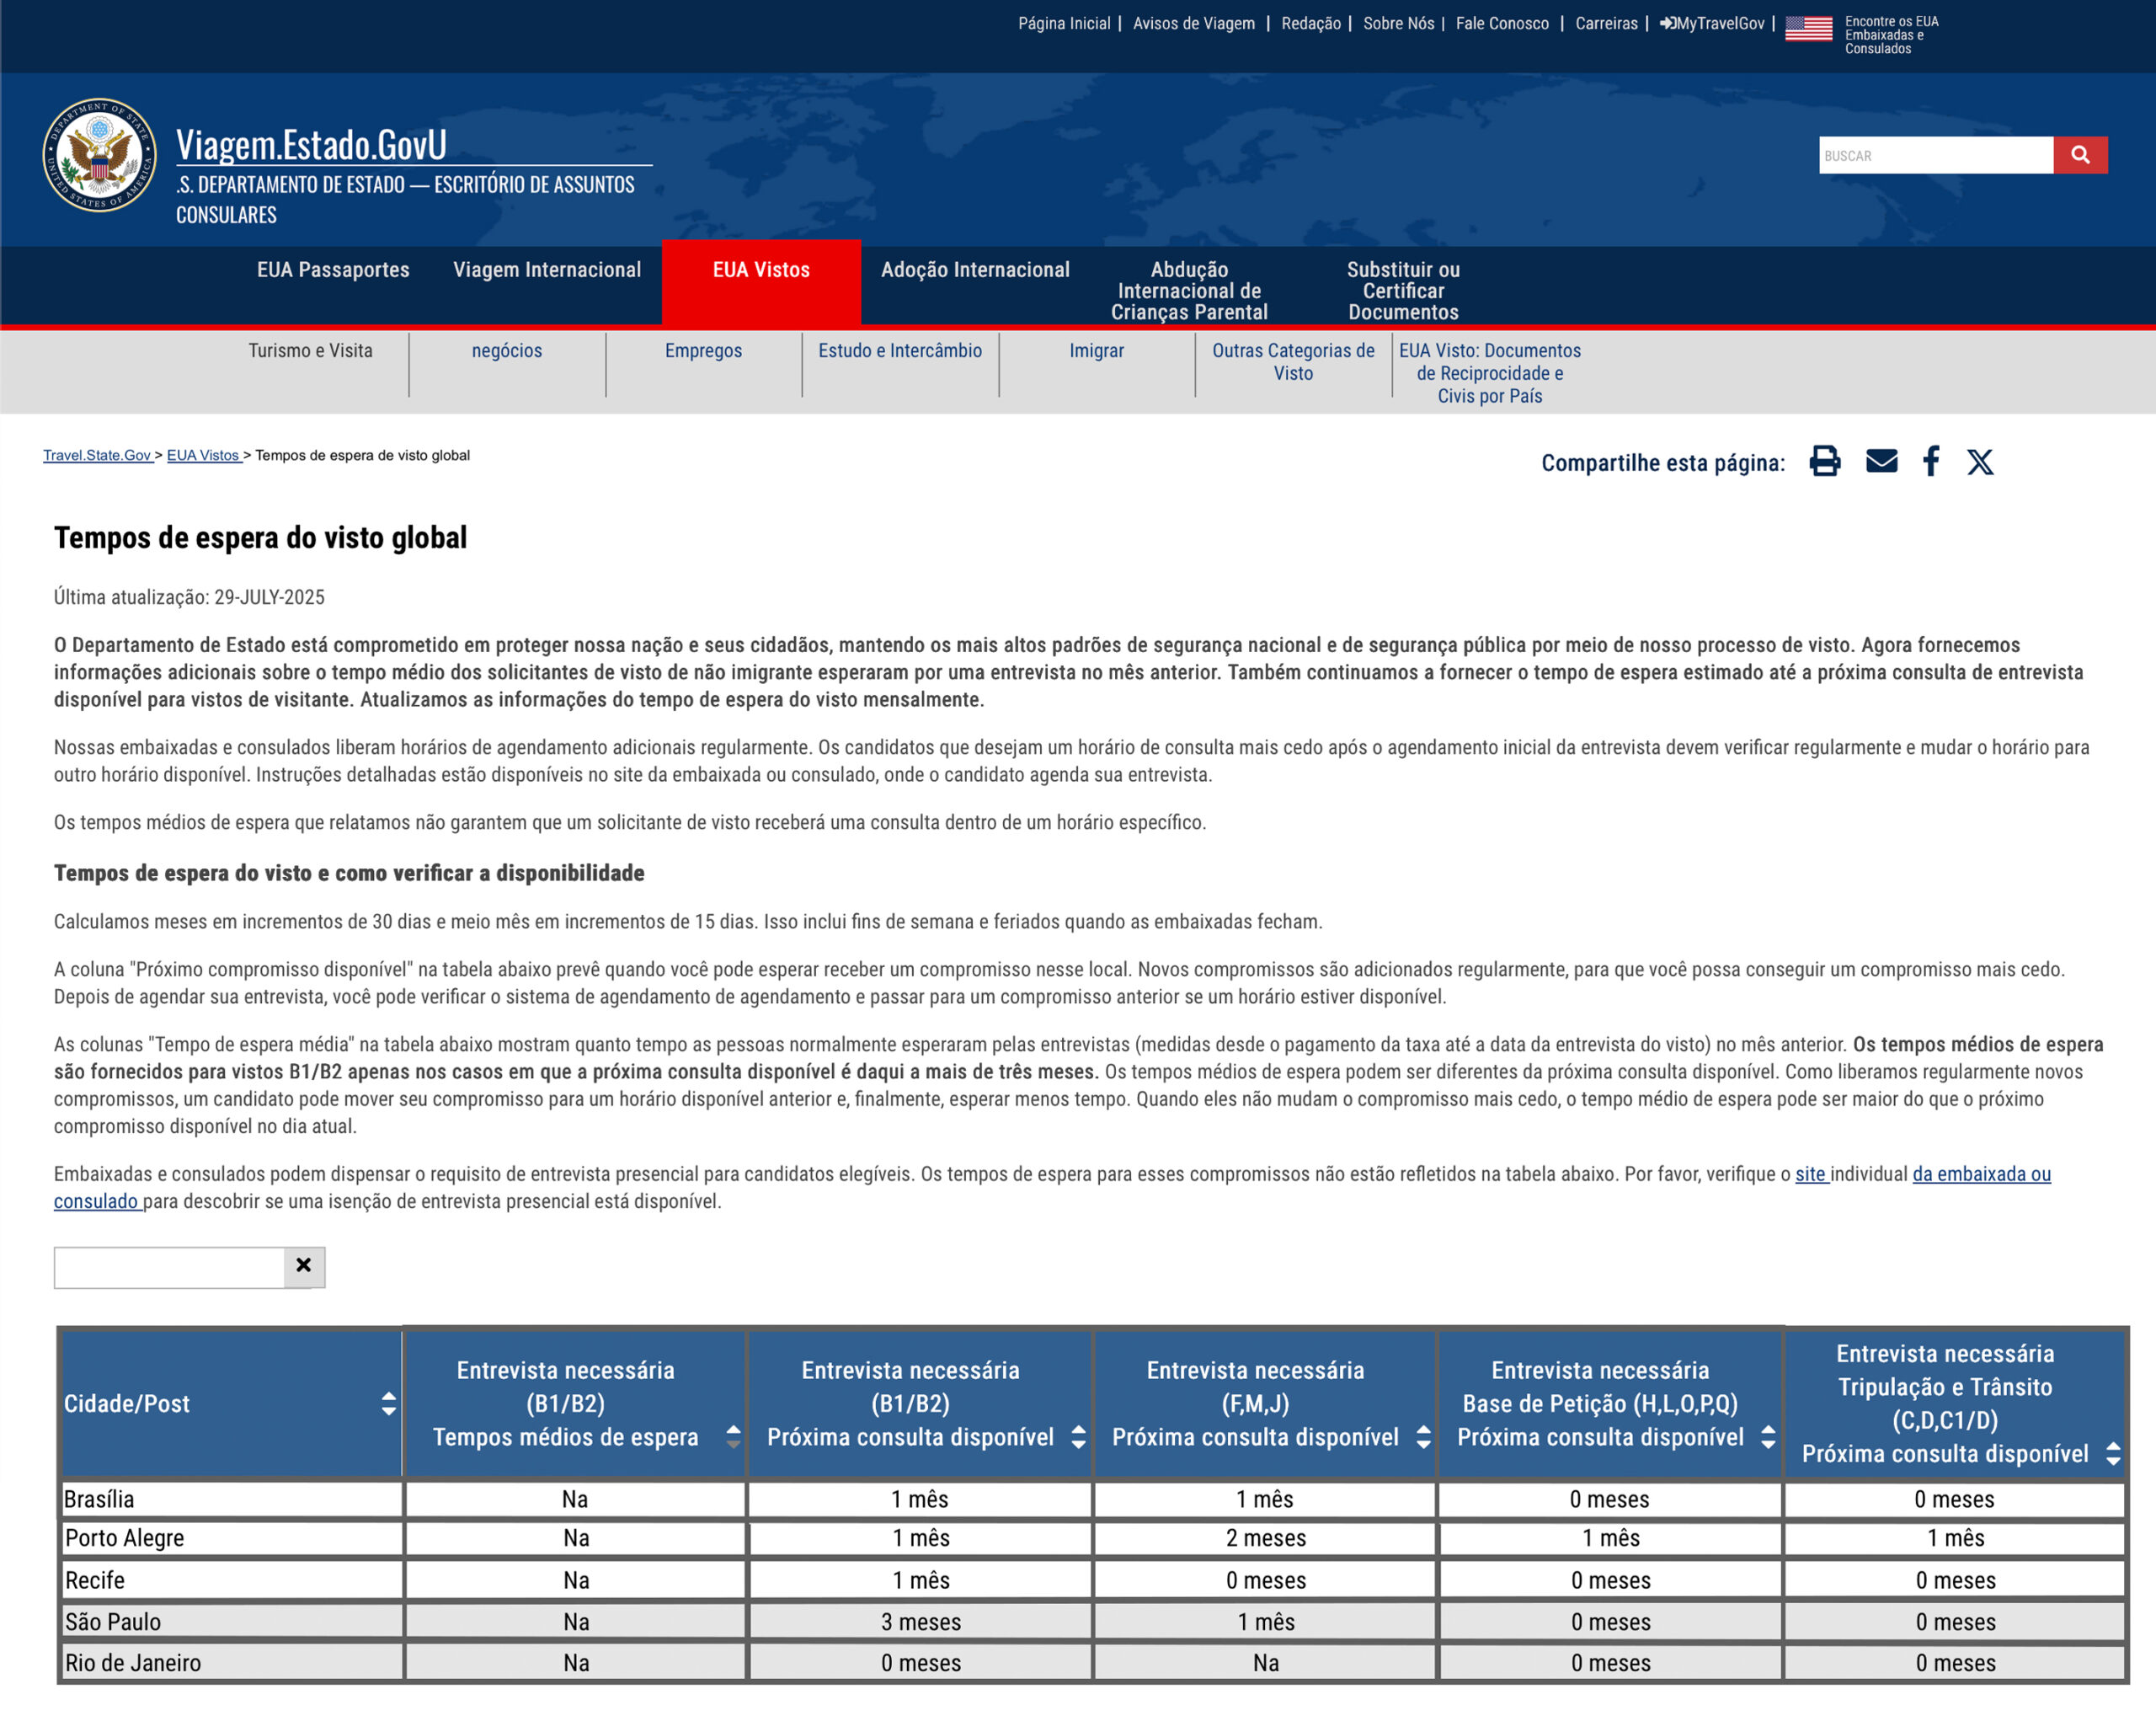The width and height of the screenshot is (2156, 1716).
Task: Click the red search magnifier button
Action: point(2080,155)
